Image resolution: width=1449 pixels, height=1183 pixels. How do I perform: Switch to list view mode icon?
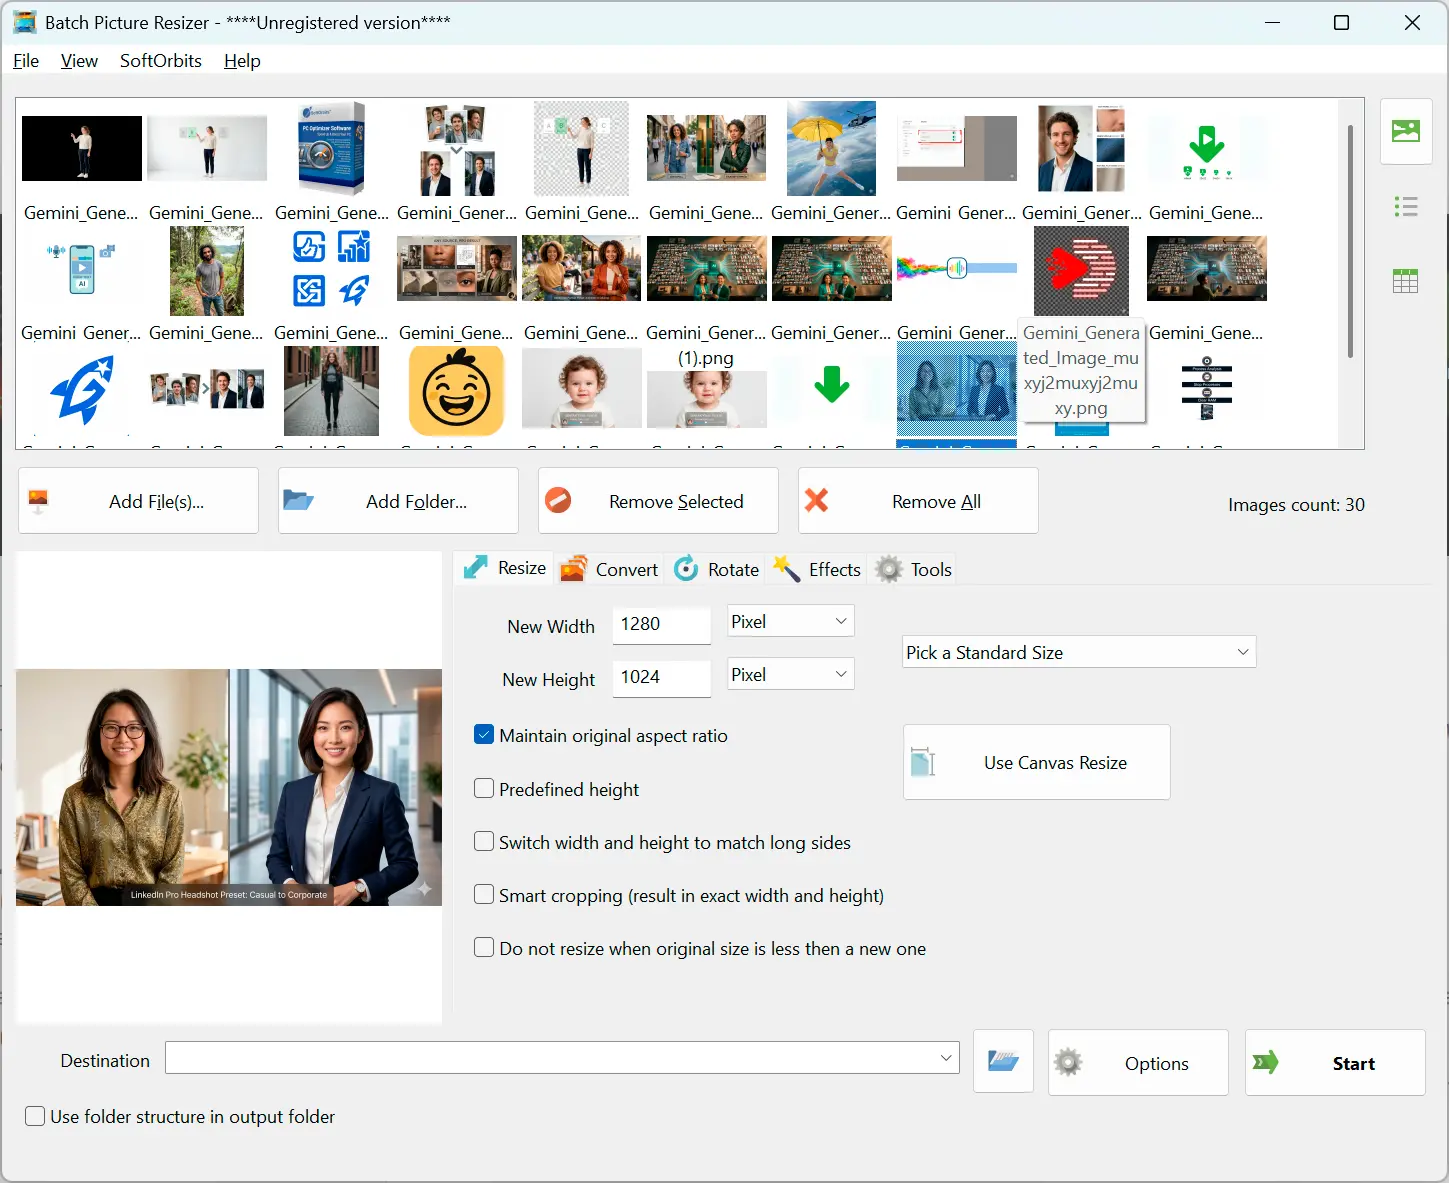coord(1405,207)
